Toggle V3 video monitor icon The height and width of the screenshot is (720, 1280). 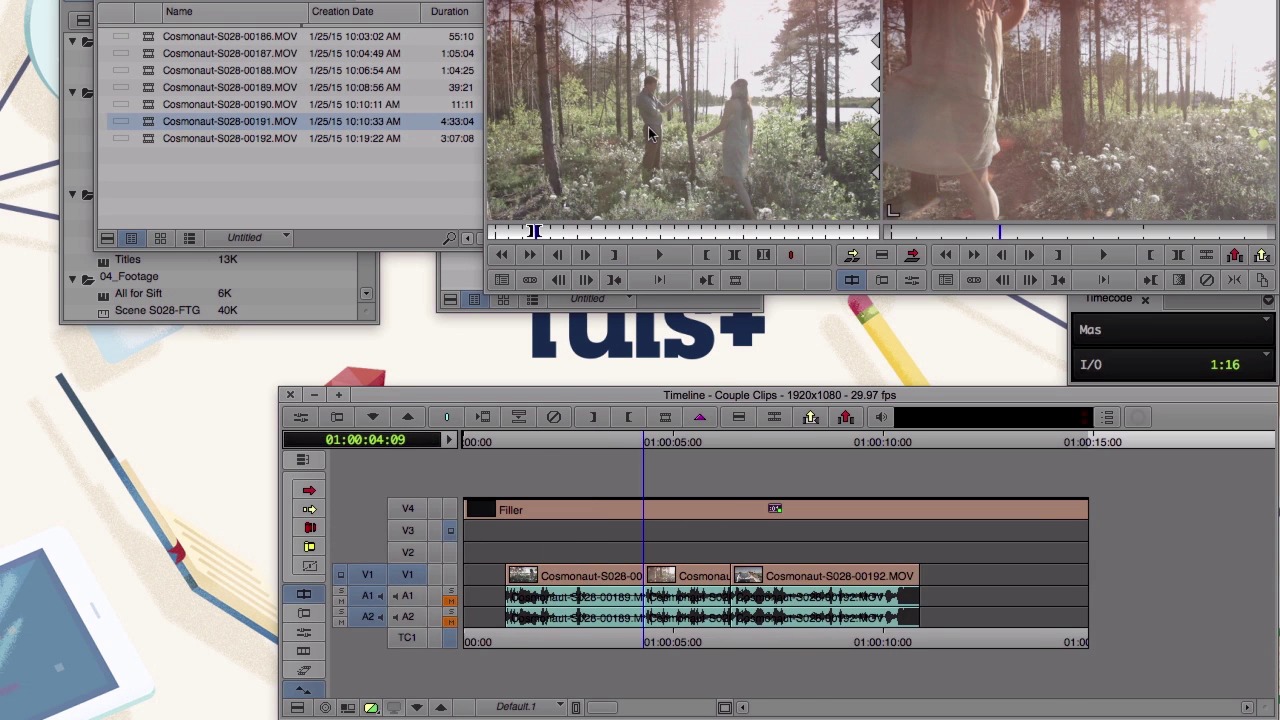pos(451,531)
